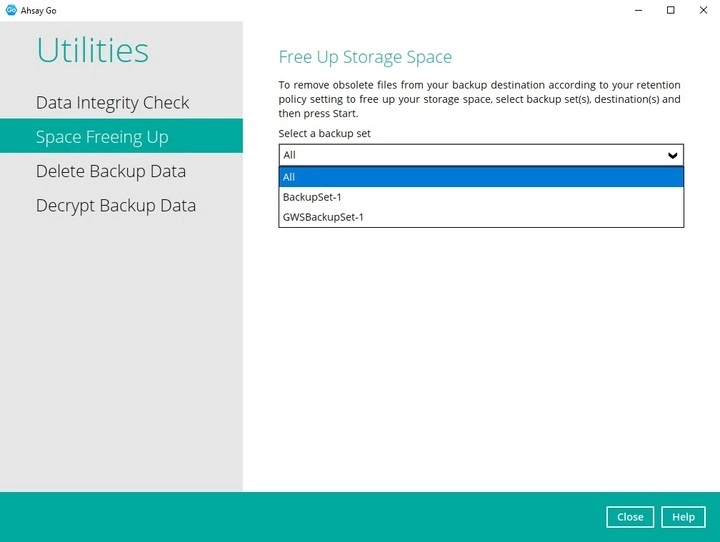This screenshot has height=542, width=720.
Task: Click the Utilities heading
Action: (x=93, y=50)
